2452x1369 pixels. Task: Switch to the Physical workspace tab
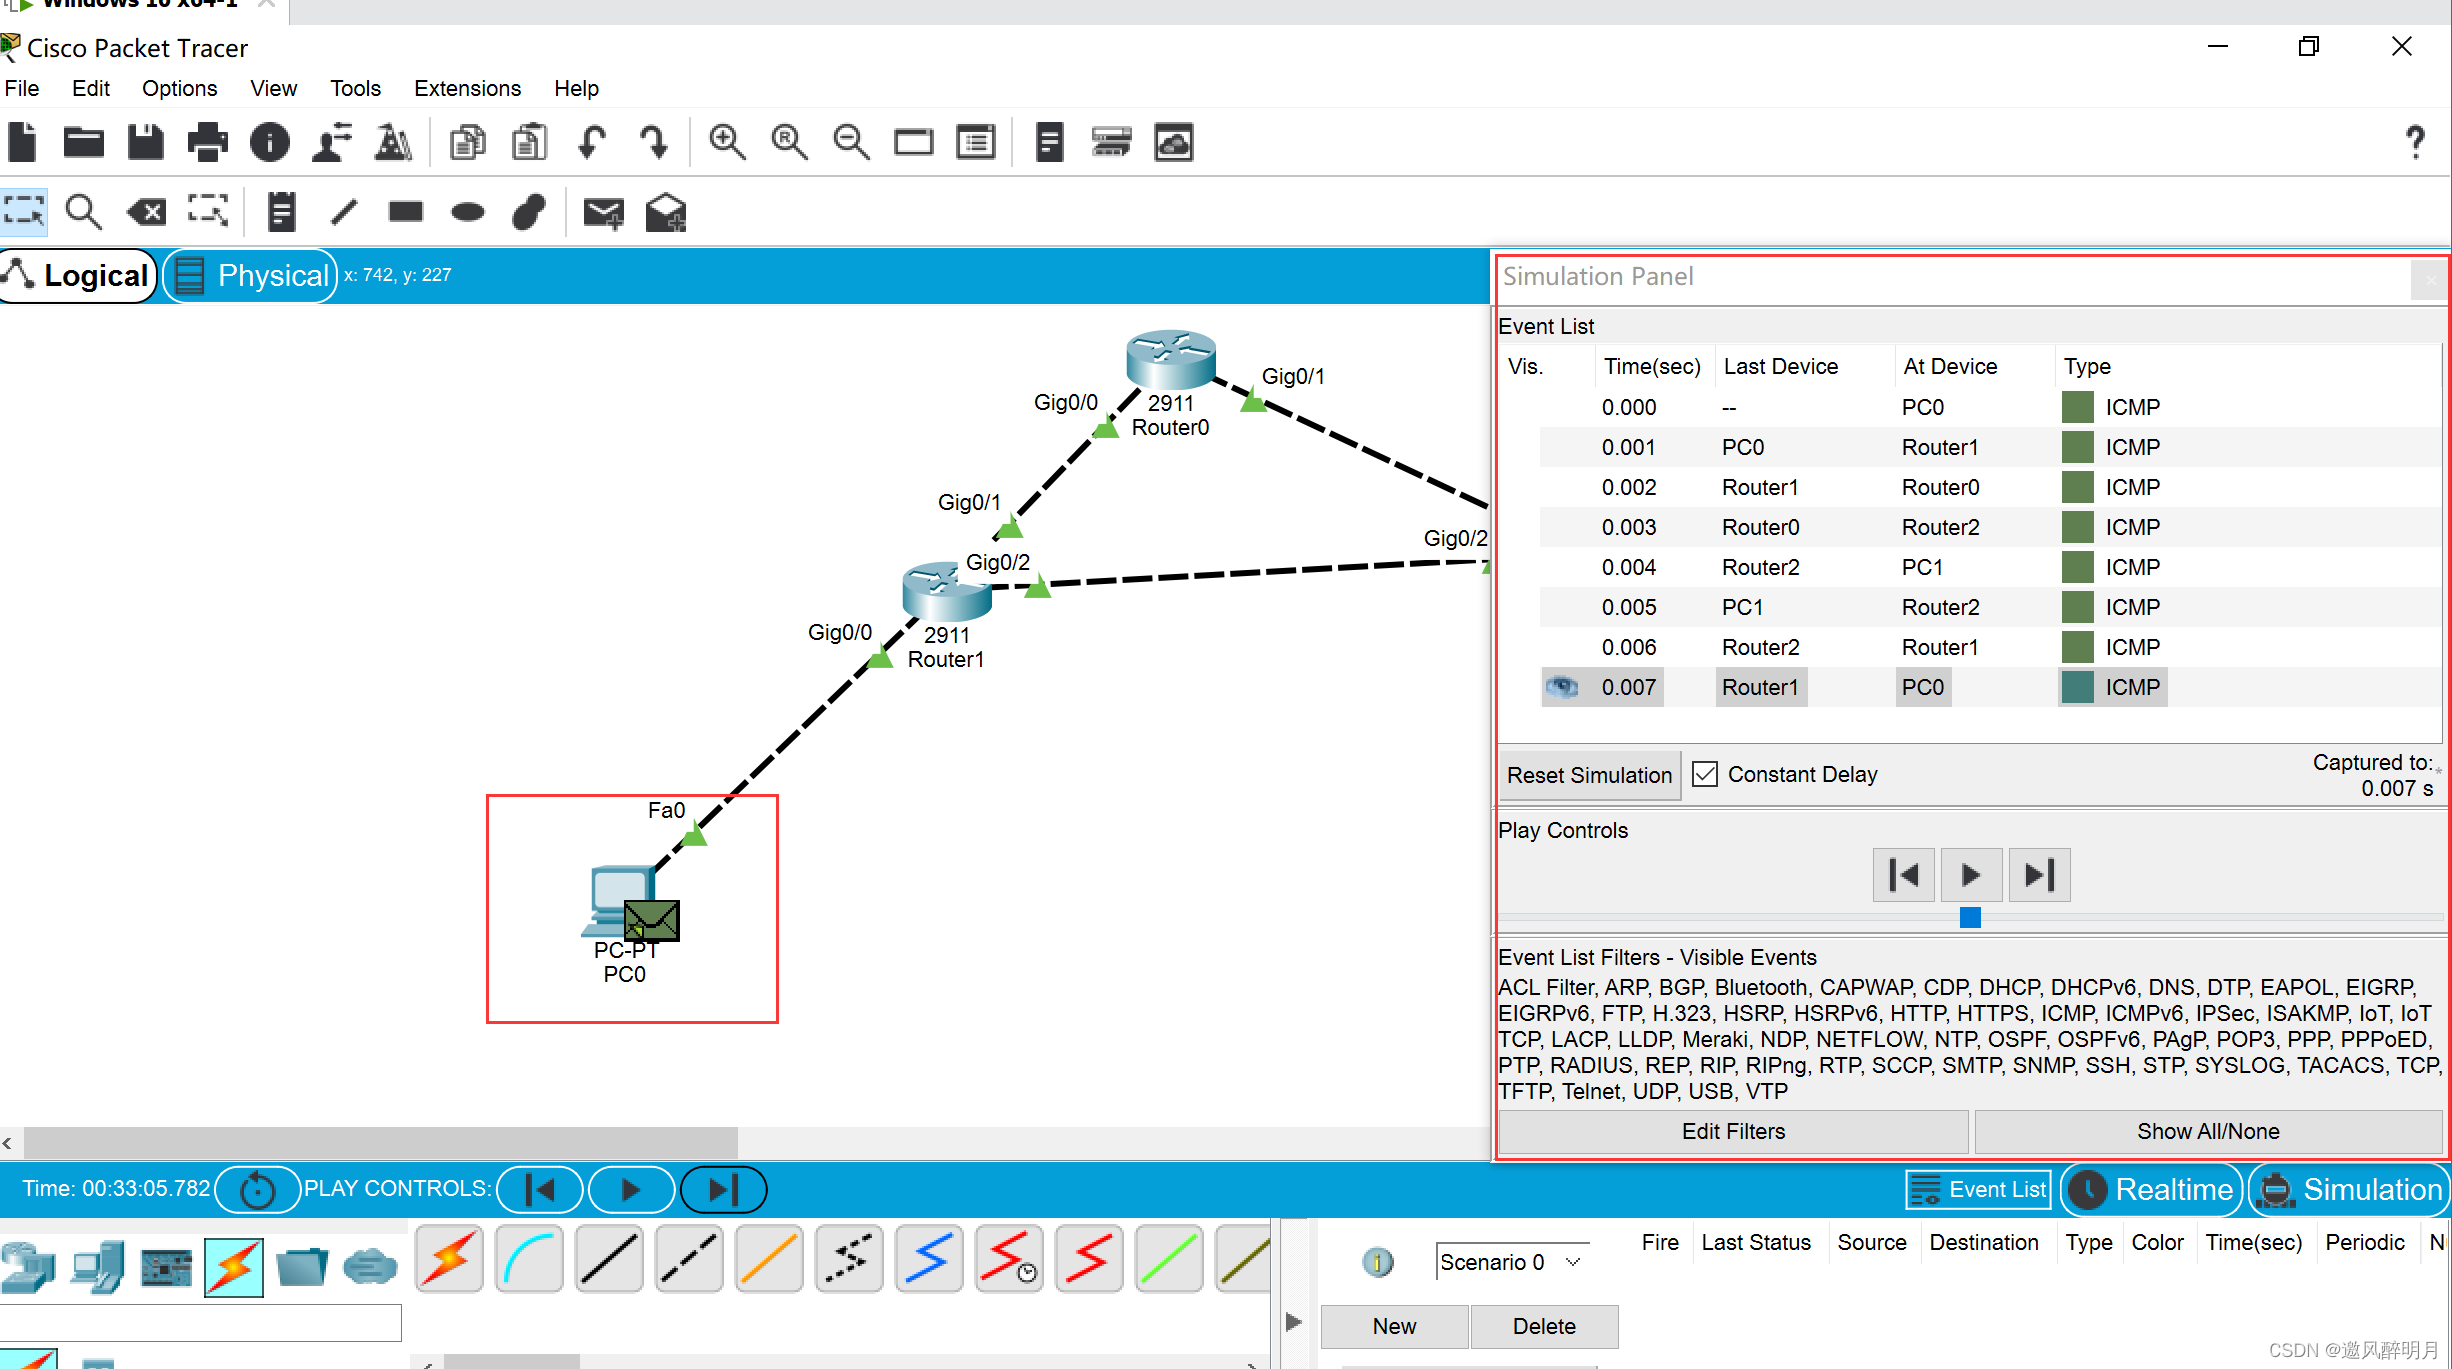(251, 275)
